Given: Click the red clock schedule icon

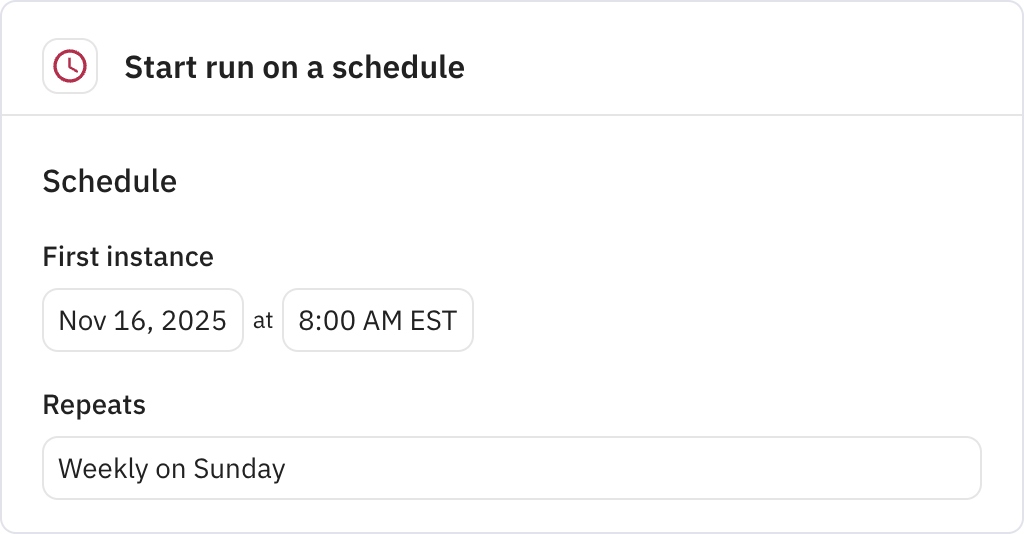Looking at the screenshot, I should pyautogui.click(x=70, y=66).
